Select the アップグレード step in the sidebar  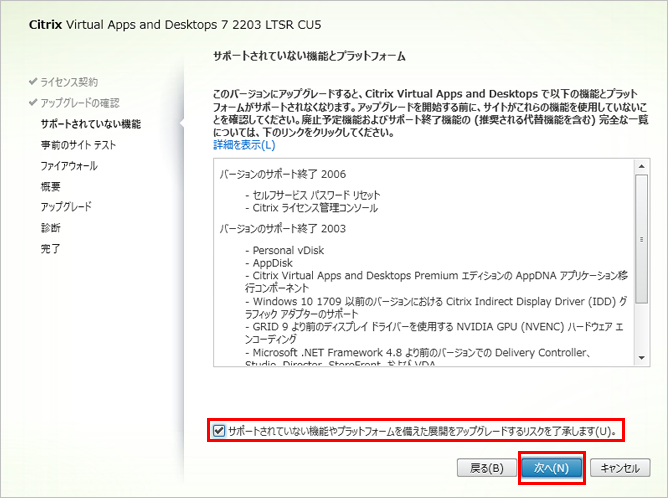pyautogui.click(x=66, y=207)
